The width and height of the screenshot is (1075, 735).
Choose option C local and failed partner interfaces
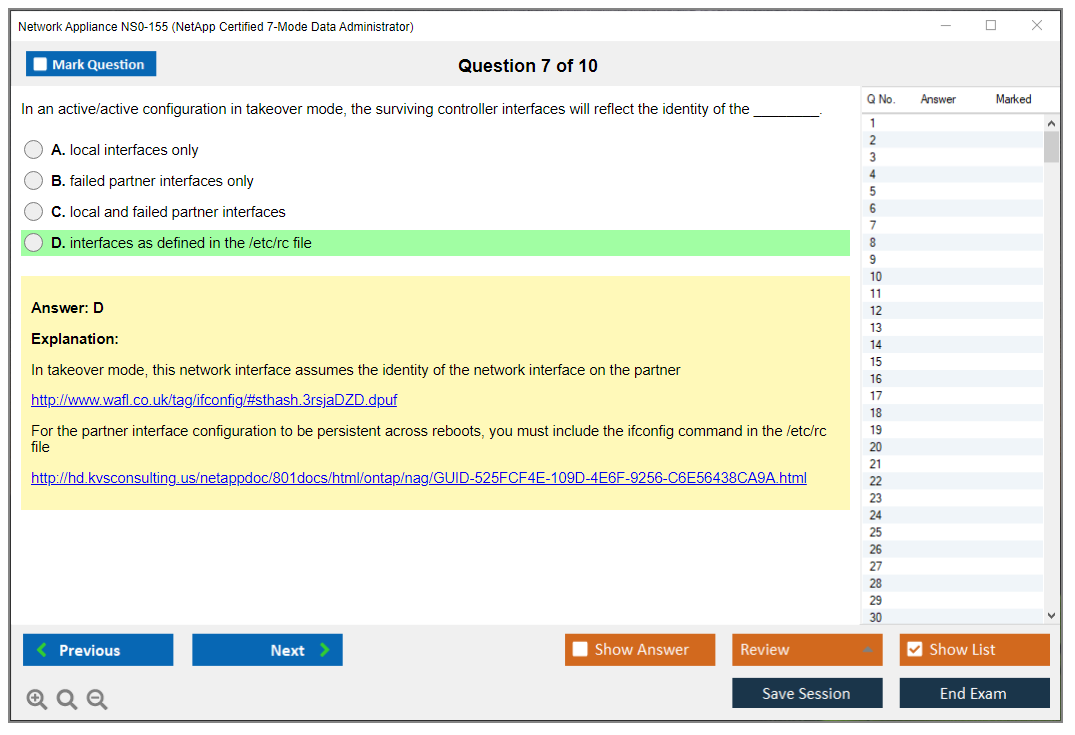tap(34, 212)
